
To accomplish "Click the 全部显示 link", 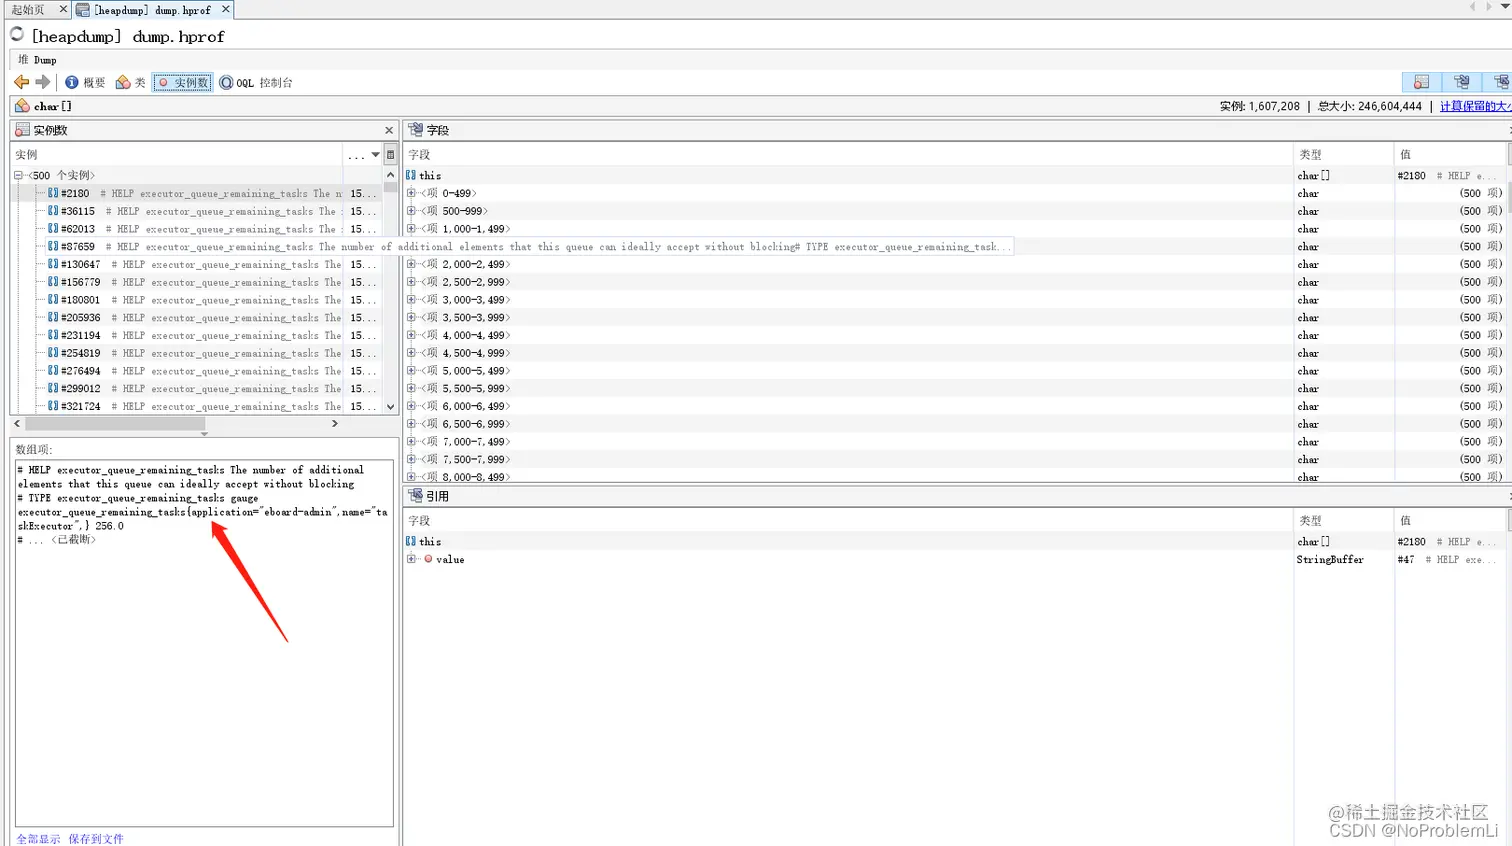I will coord(38,839).
